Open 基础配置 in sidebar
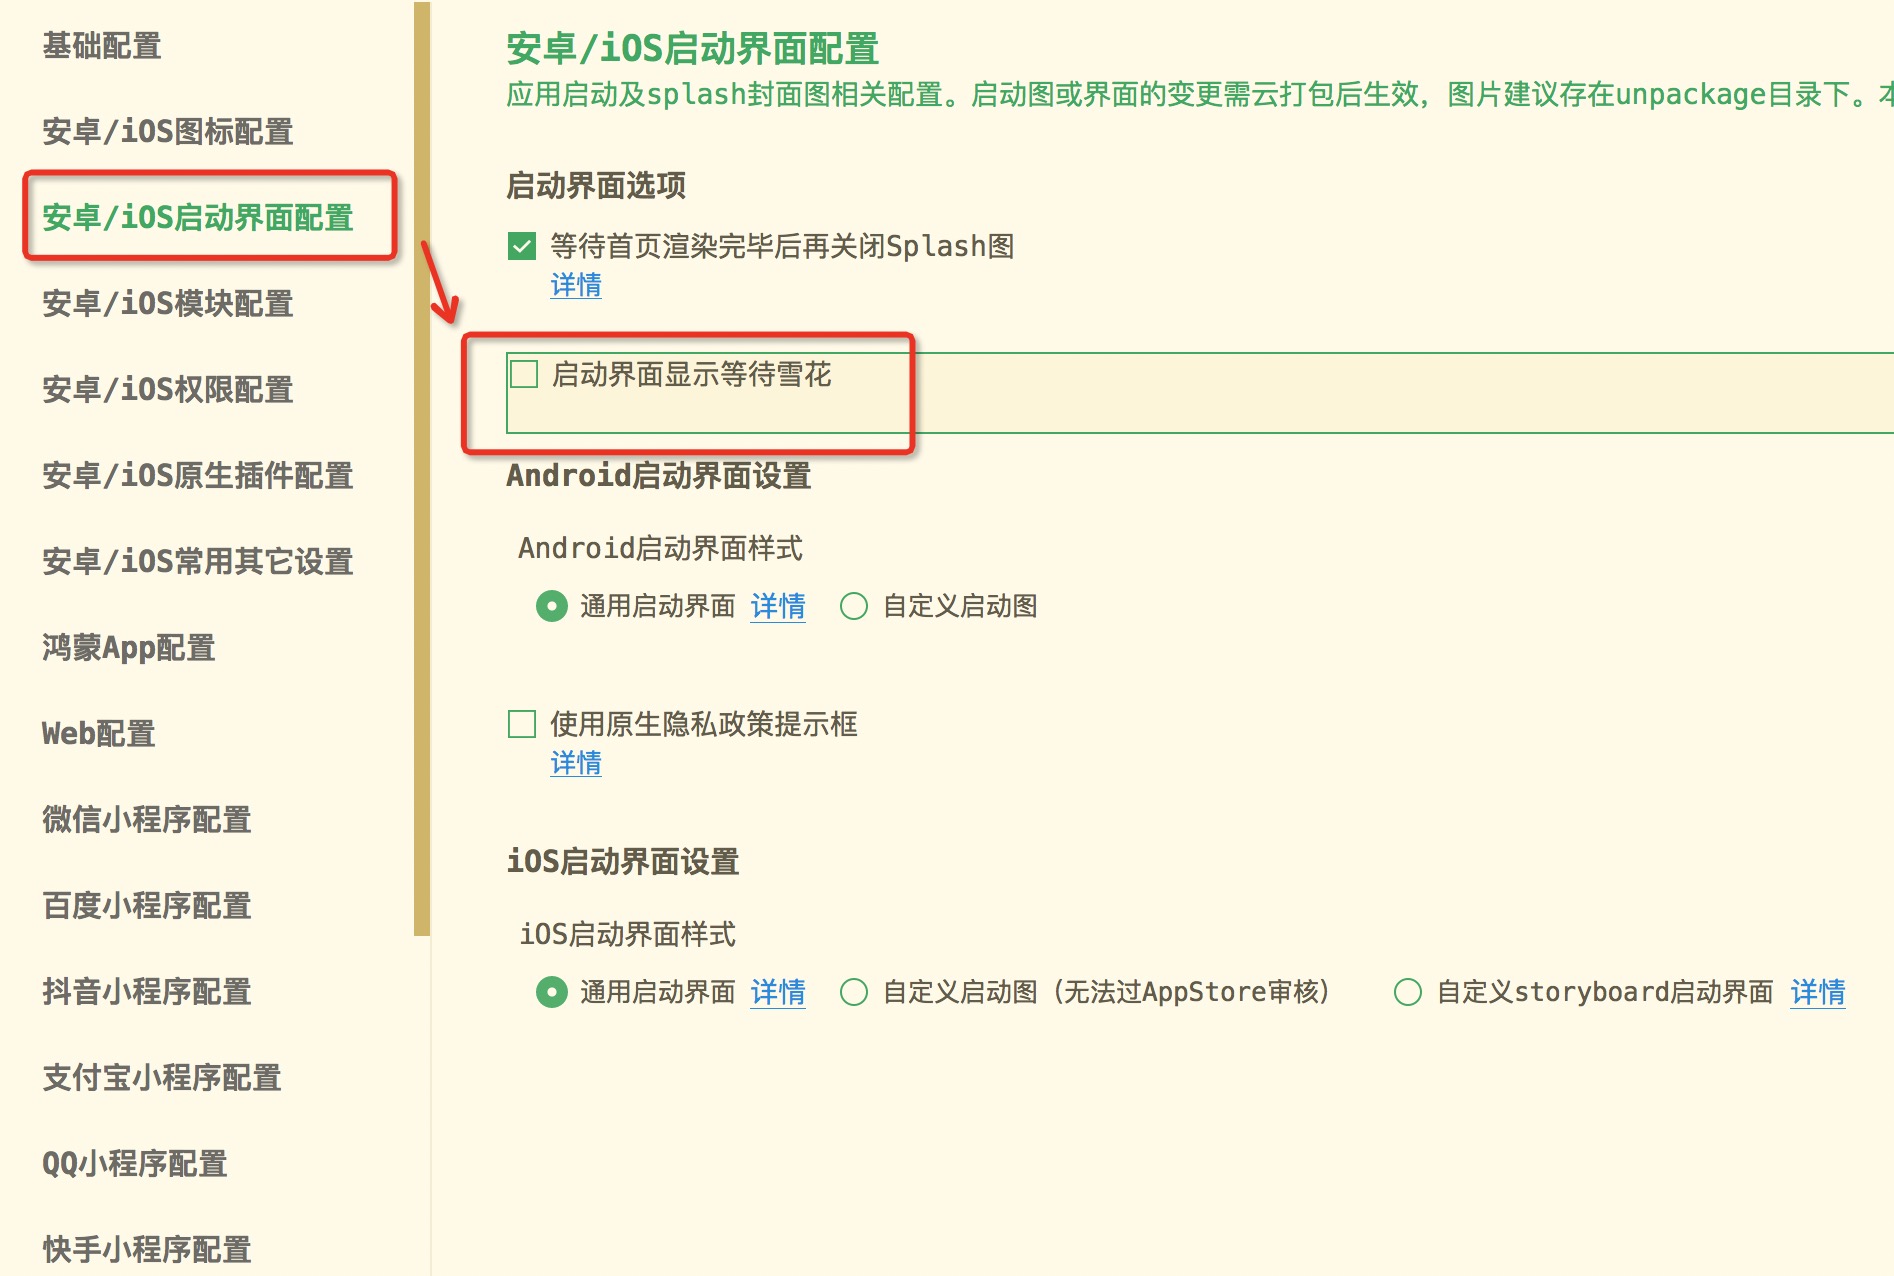The width and height of the screenshot is (1894, 1276). (102, 46)
